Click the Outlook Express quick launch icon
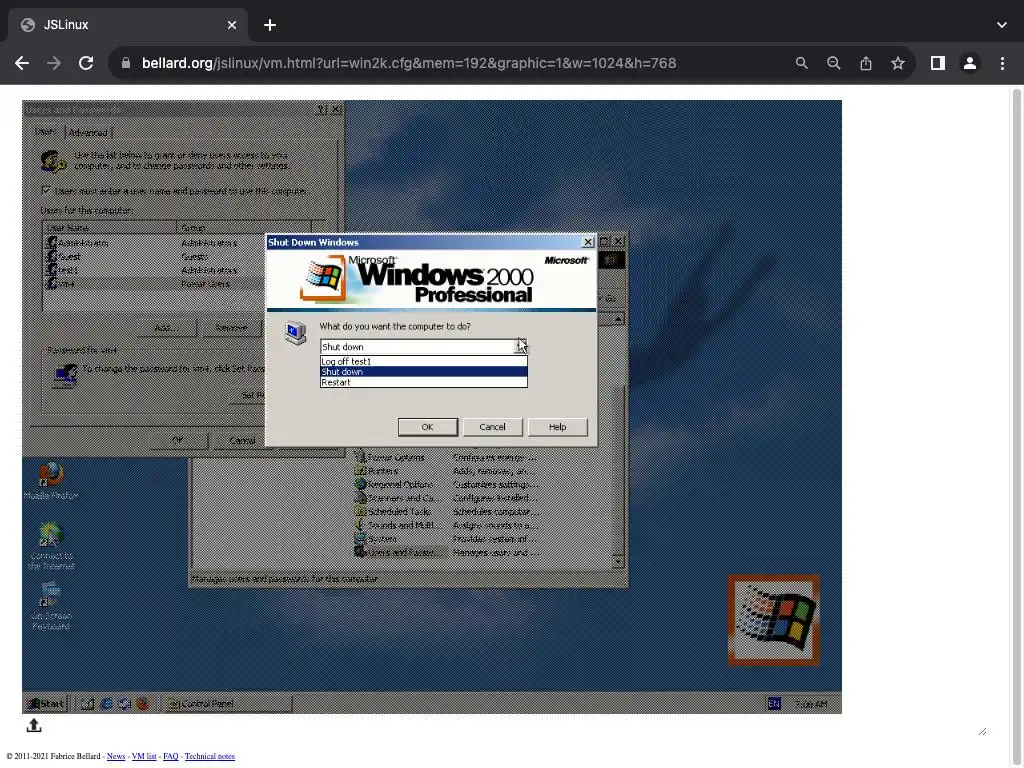The image size is (1024, 768). pyautogui.click(x=124, y=703)
